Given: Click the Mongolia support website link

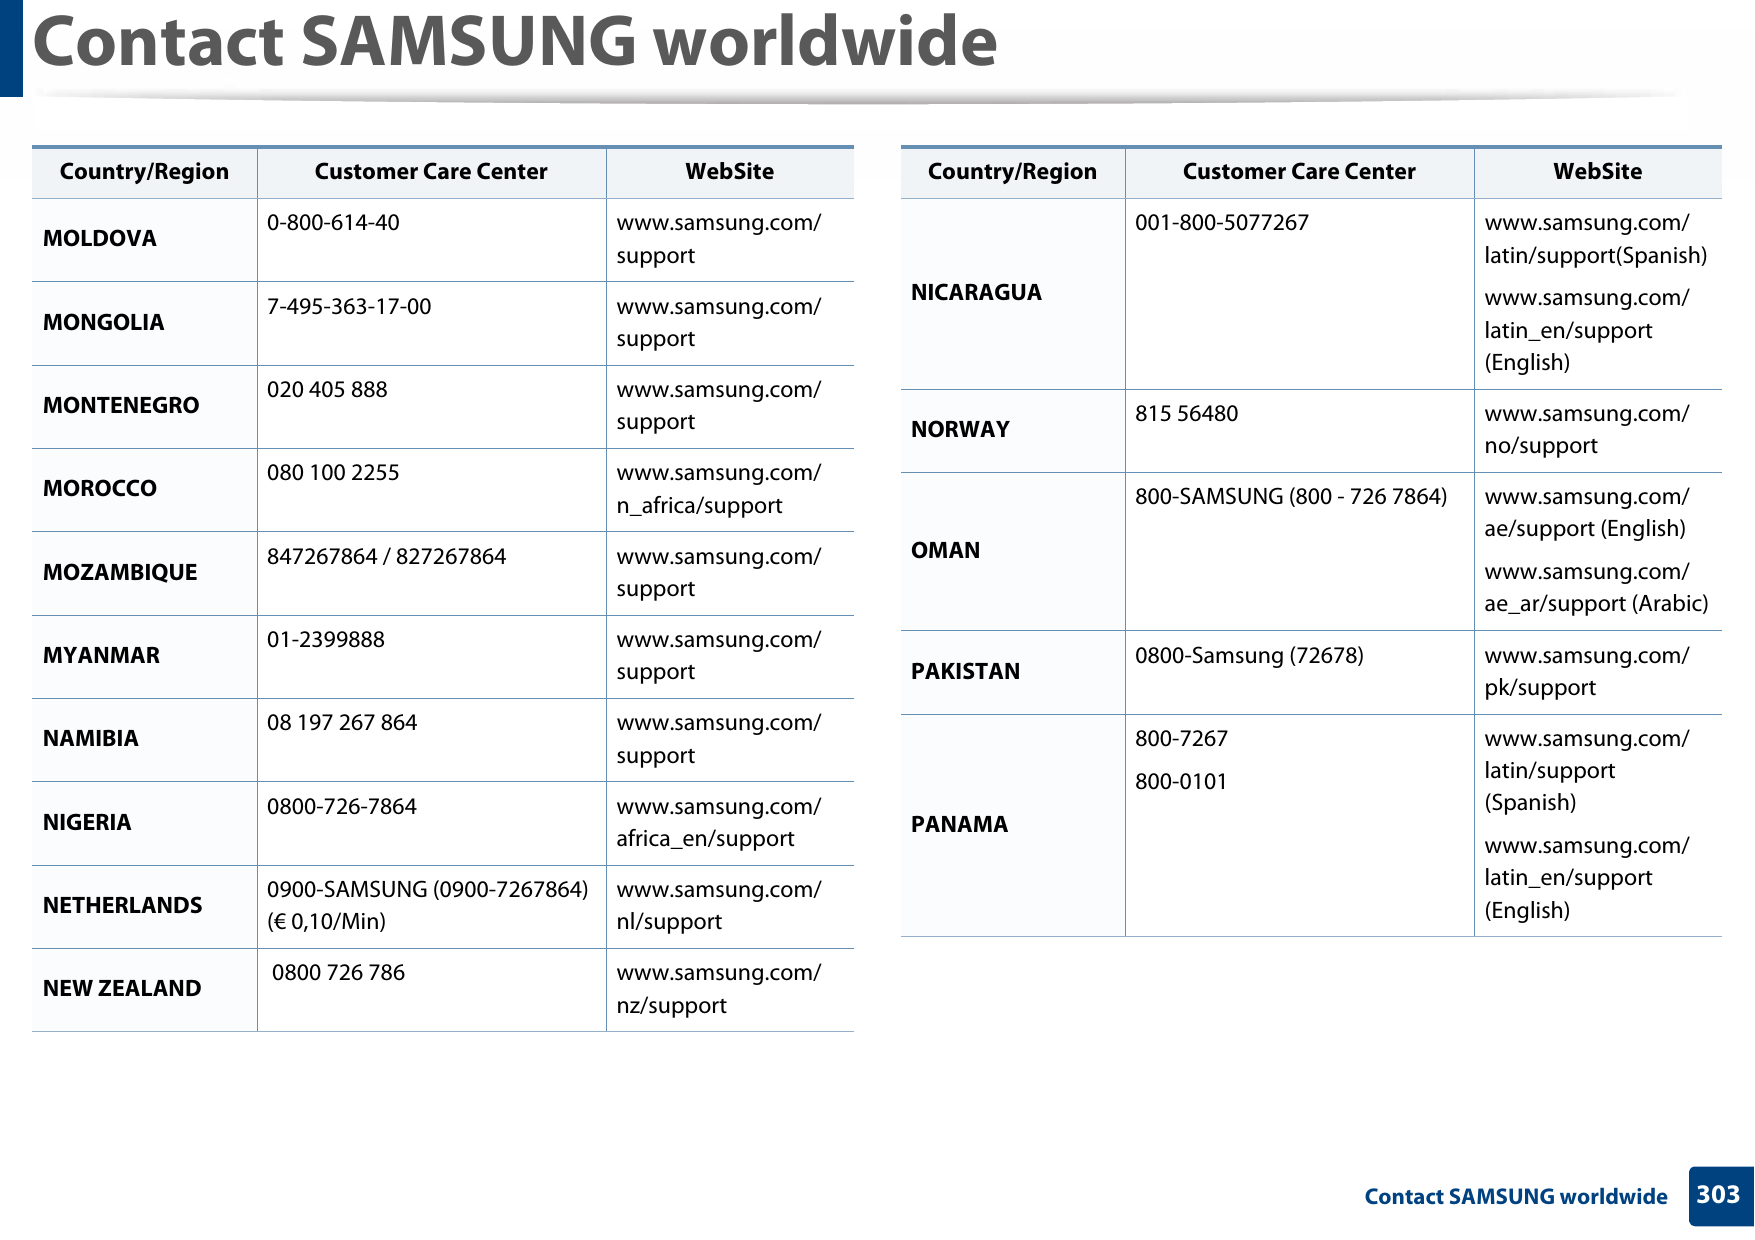Looking at the screenshot, I should [718, 323].
